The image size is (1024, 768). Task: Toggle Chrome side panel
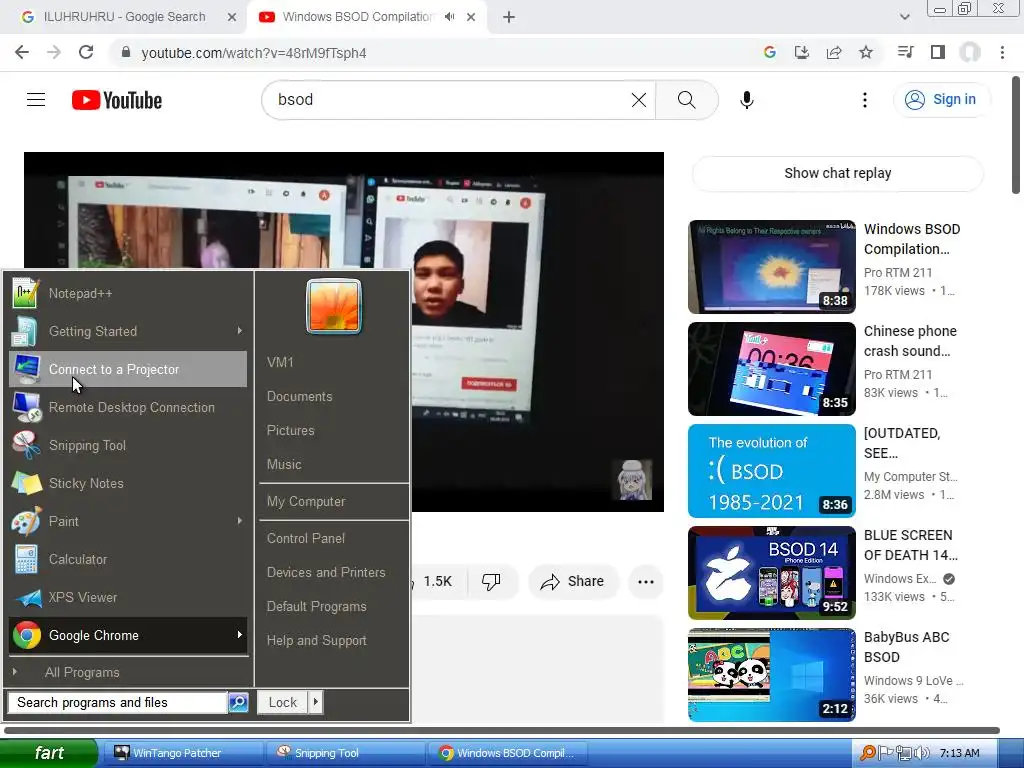tap(938, 52)
